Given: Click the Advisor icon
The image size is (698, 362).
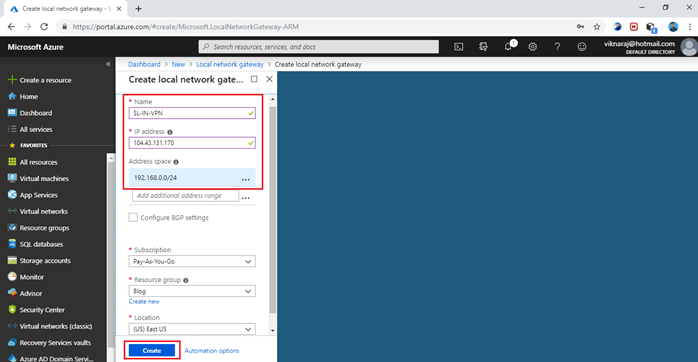Looking at the screenshot, I should [x=12, y=293].
